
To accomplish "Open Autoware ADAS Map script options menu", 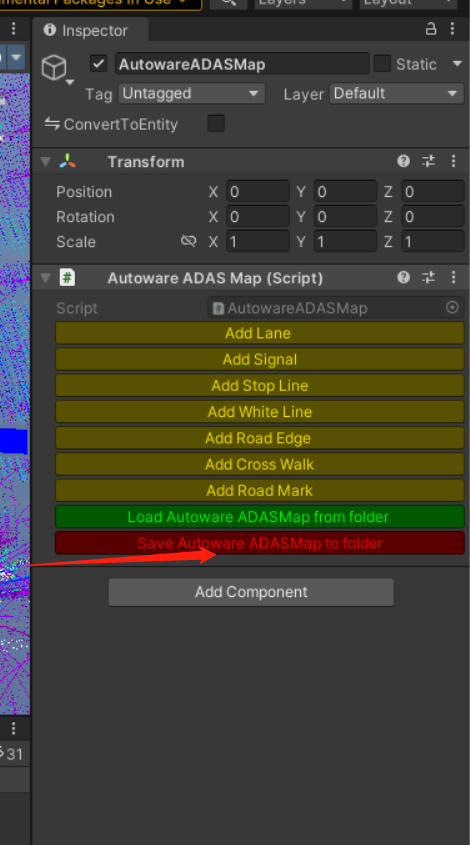I will point(453,278).
